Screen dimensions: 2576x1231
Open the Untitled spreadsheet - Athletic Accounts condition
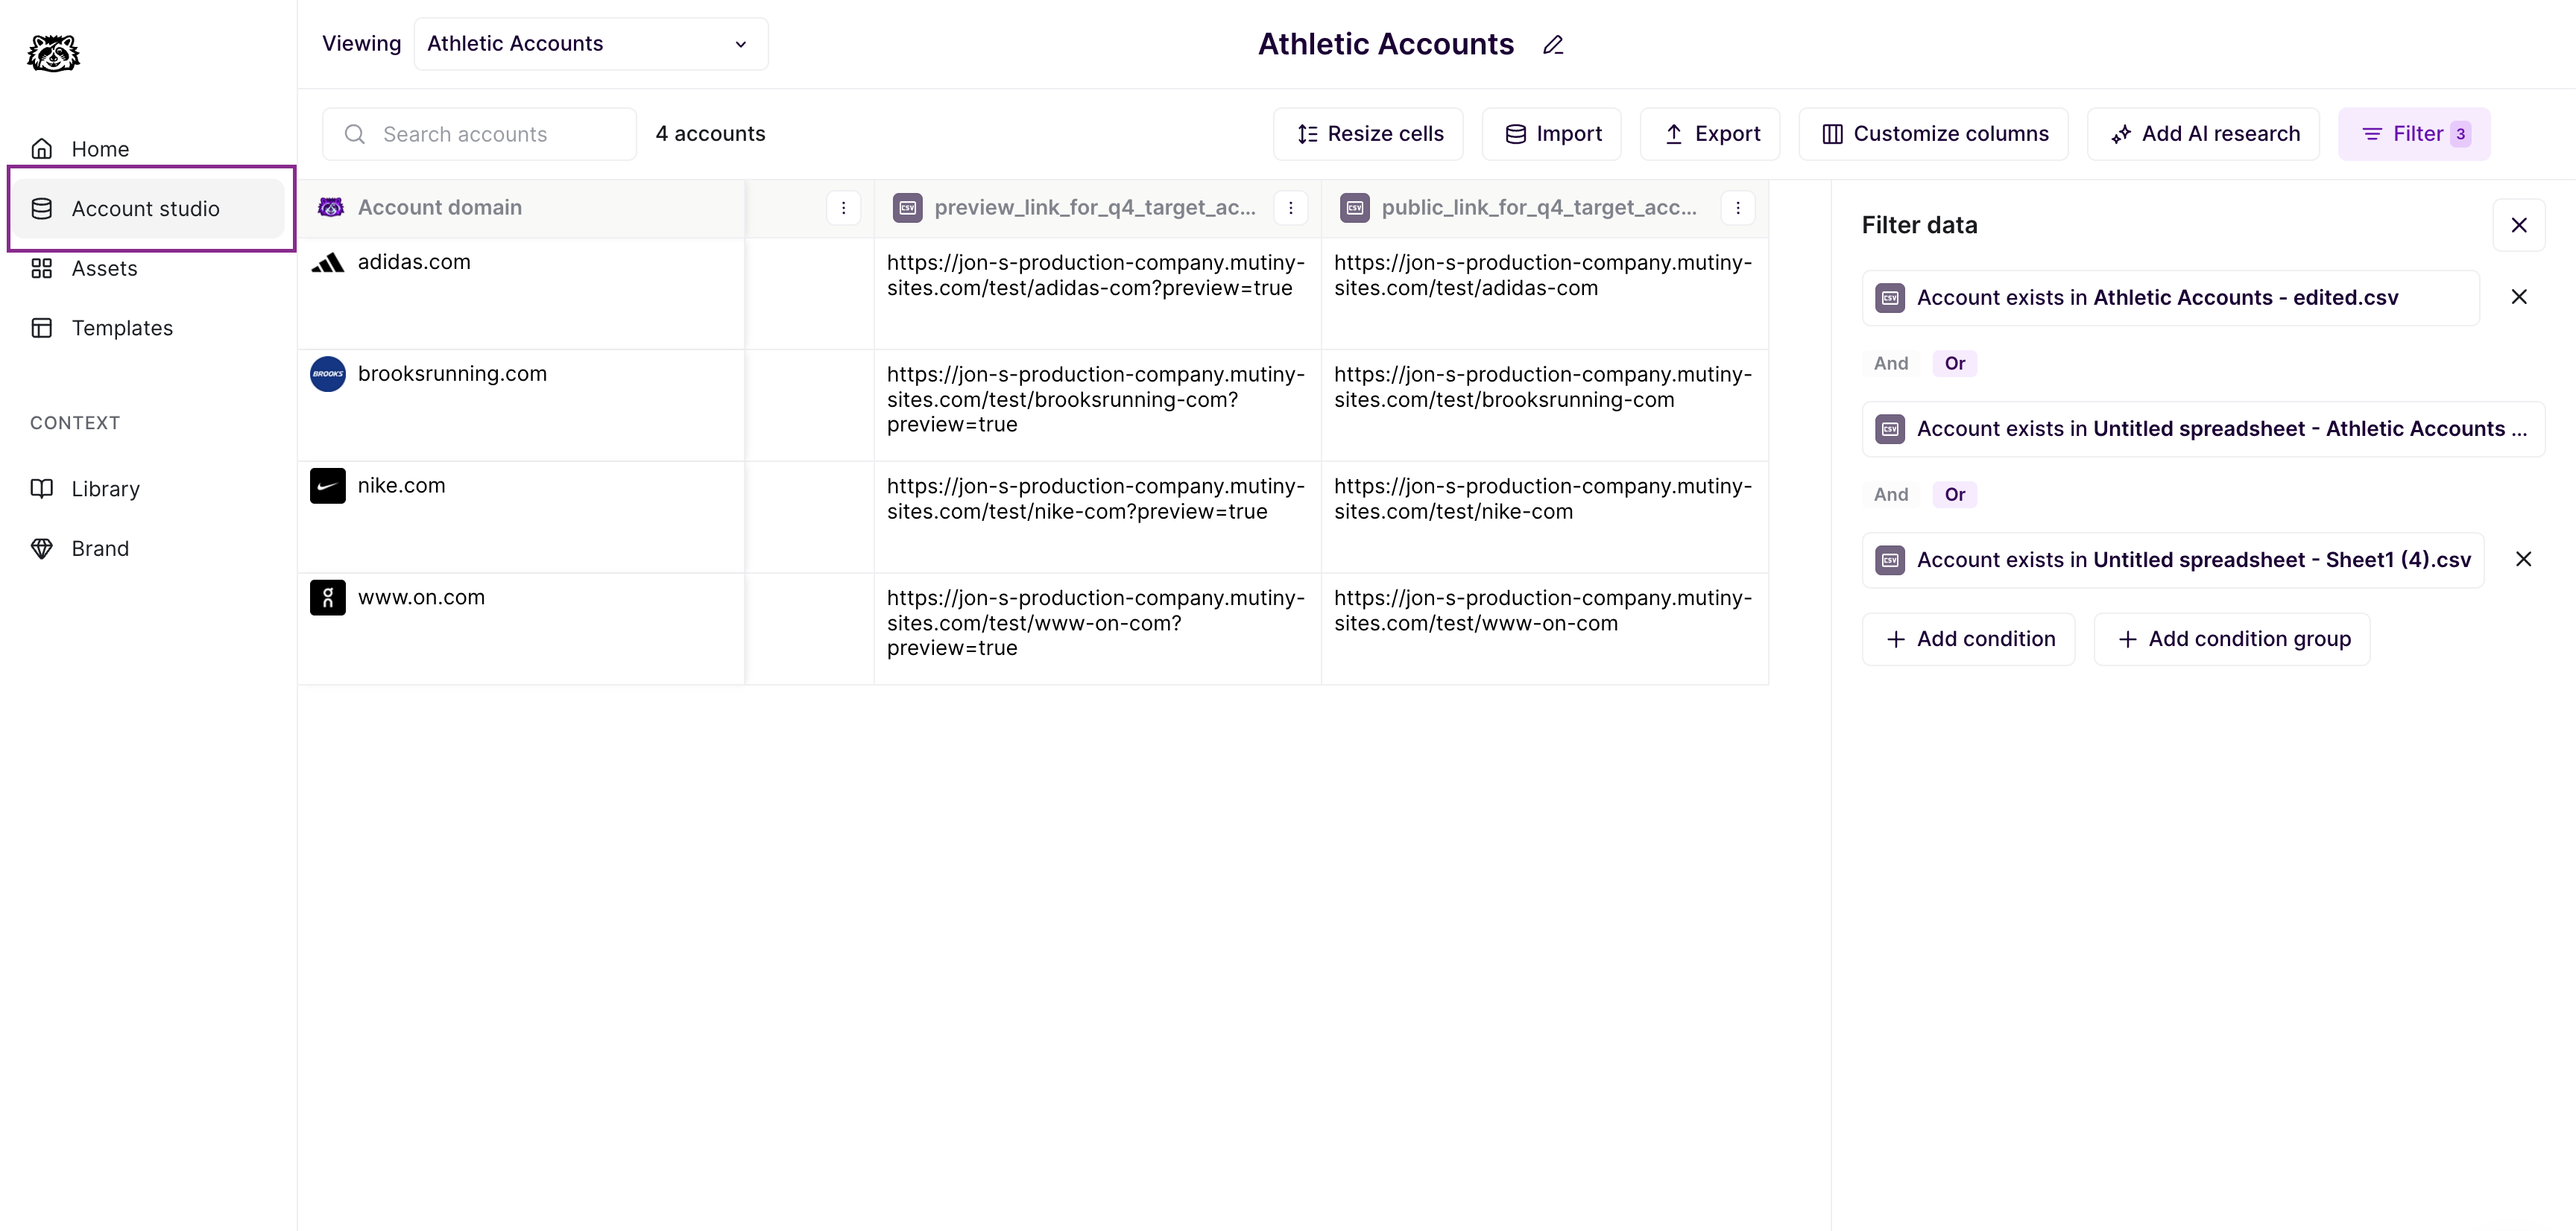(2202, 429)
